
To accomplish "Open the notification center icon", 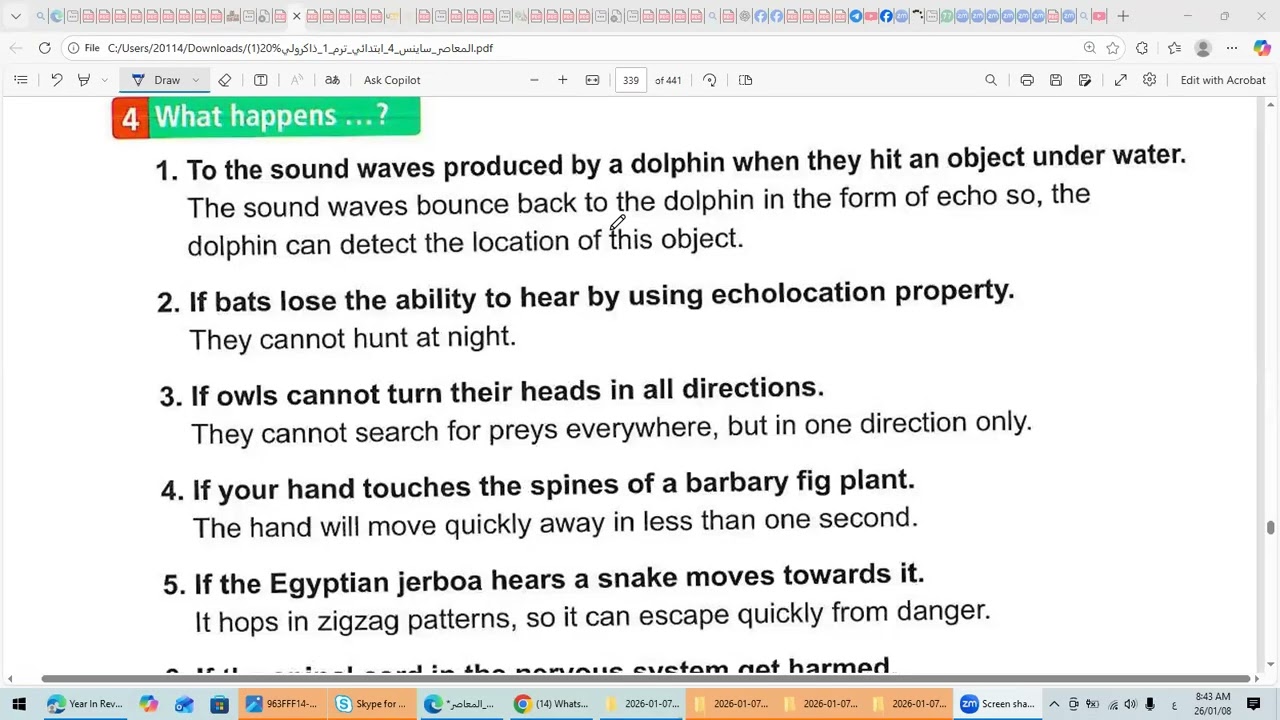I will [x=1254, y=704].
